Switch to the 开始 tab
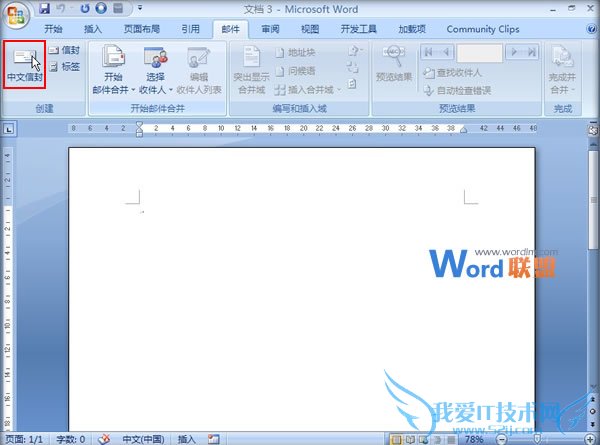600x445 pixels. point(53,29)
